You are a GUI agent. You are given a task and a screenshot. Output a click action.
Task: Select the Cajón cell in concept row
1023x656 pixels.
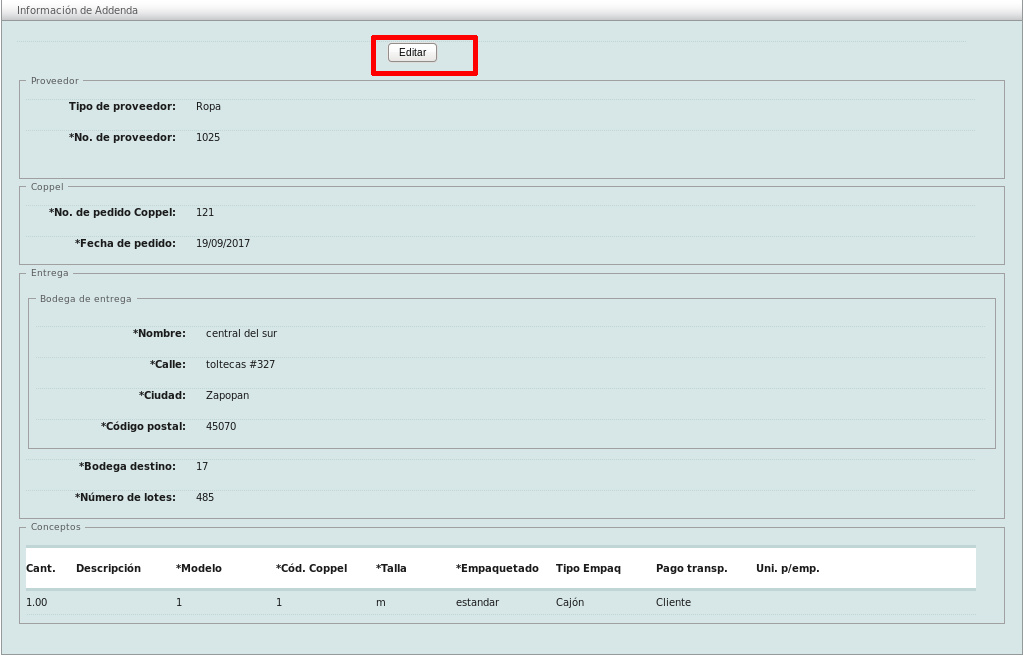[x=570, y=602]
